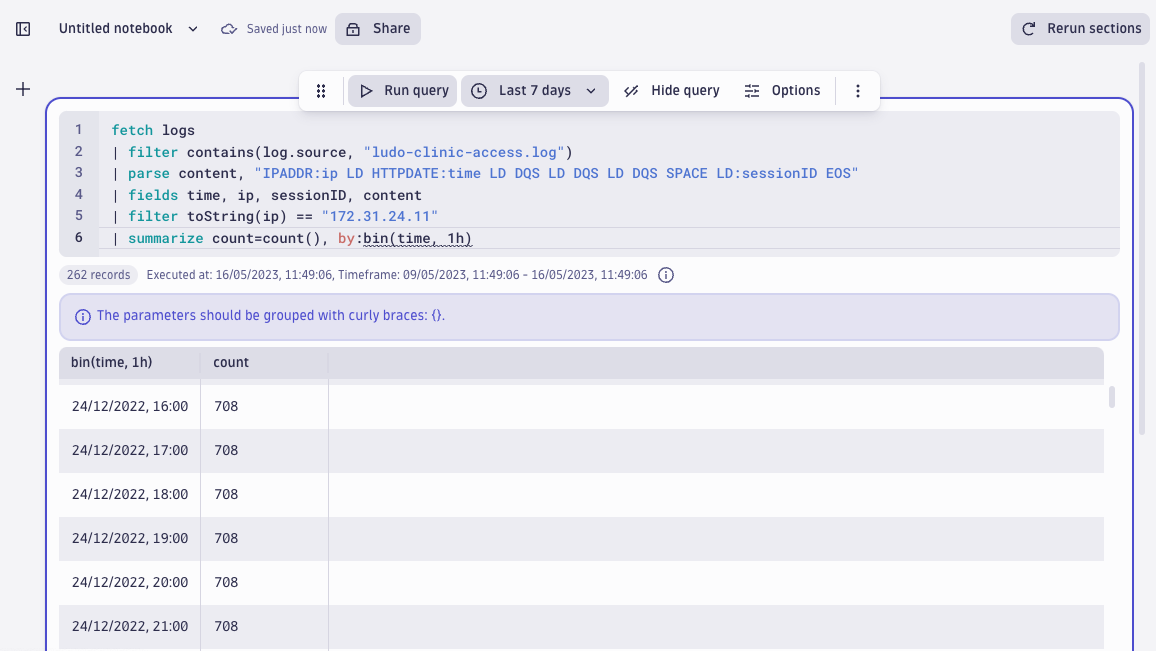Click the info icon in the parameters banner

81,315
